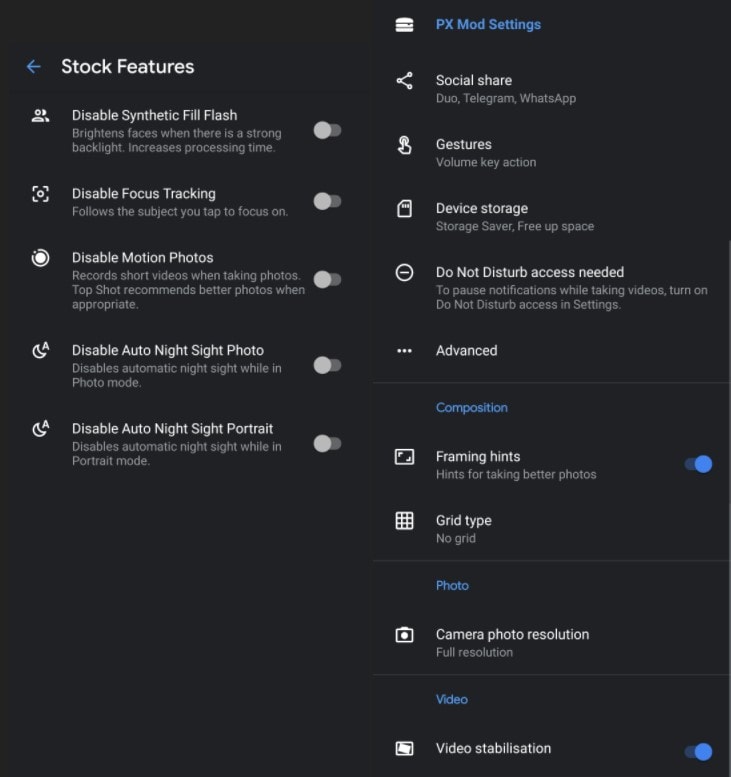Click the Social share icon

pyautogui.click(x=404, y=81)
